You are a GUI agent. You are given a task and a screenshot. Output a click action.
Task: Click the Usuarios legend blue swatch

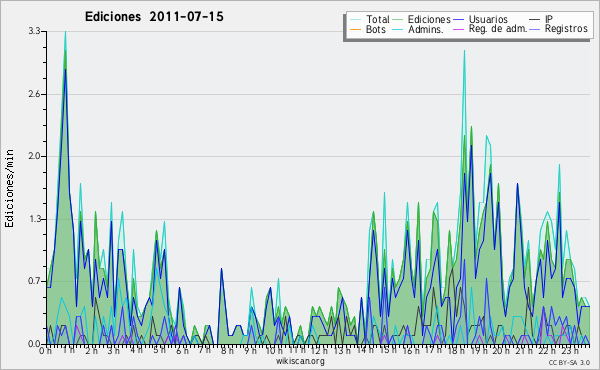pyautogui.click(x=459, y=19)
